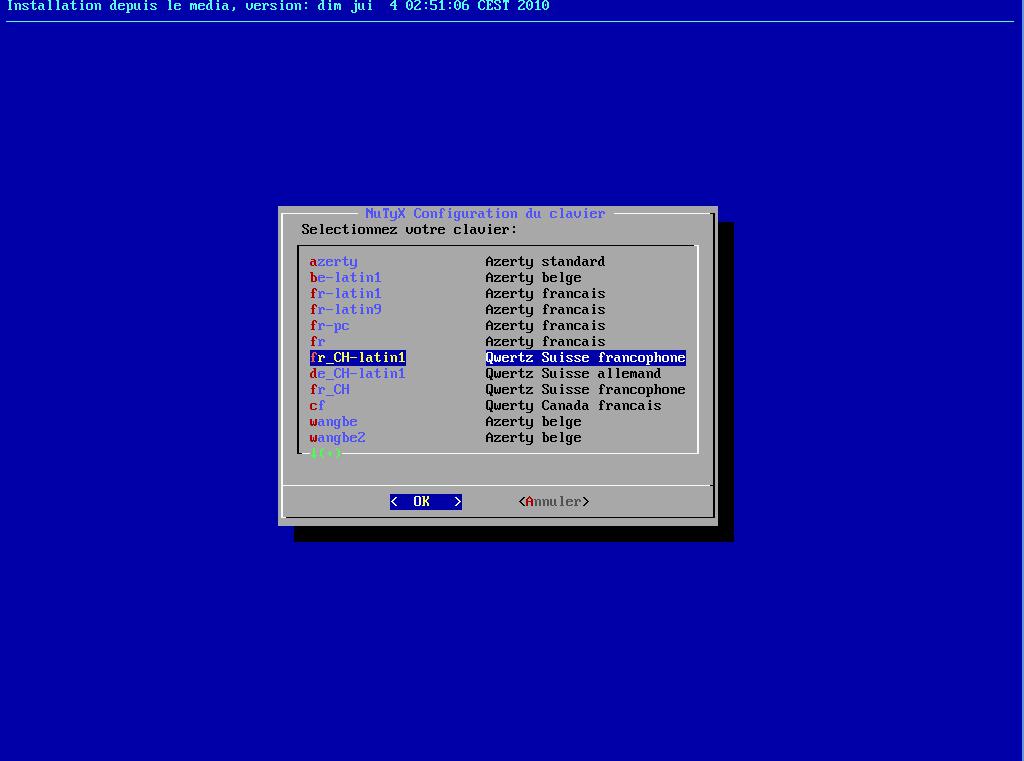Click the Azerty standard description
Image resolution: width=1024 pixels, height=761 pixels.
pyautogui.click(x=545, y=261)
